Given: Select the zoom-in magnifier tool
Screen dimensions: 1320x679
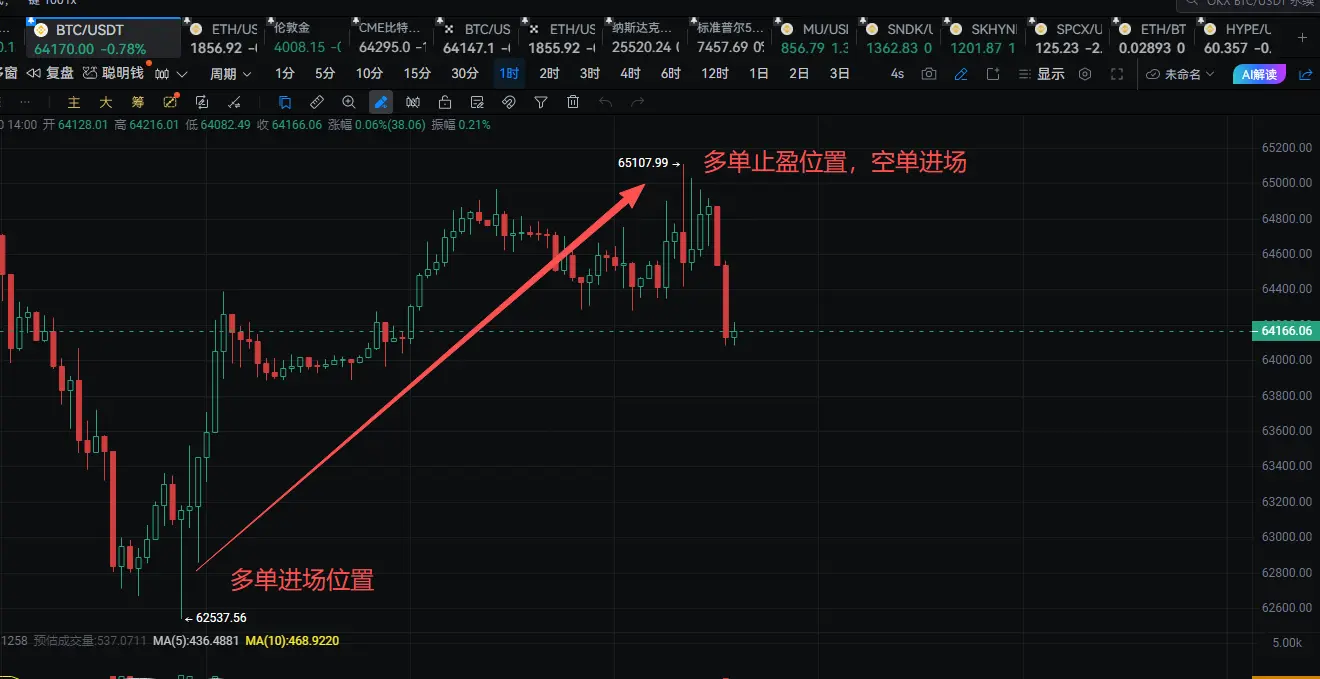Looking at the screenshot, I should (x=349, y=102).
